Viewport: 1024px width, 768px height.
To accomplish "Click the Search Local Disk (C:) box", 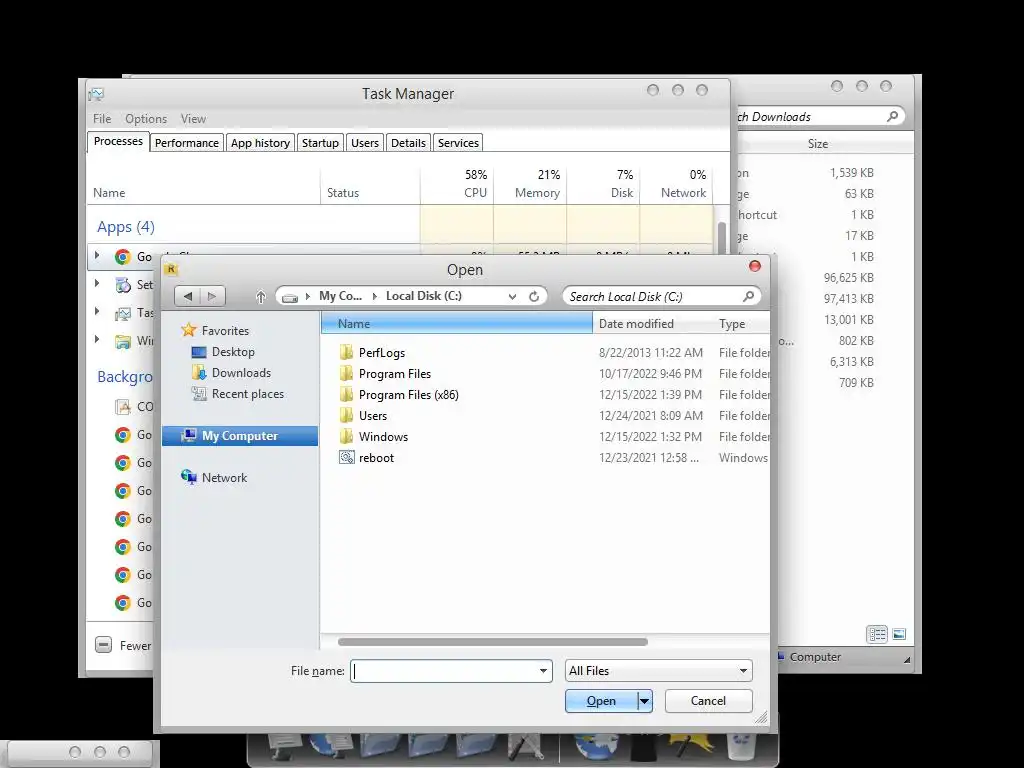I will click(661, 296).
